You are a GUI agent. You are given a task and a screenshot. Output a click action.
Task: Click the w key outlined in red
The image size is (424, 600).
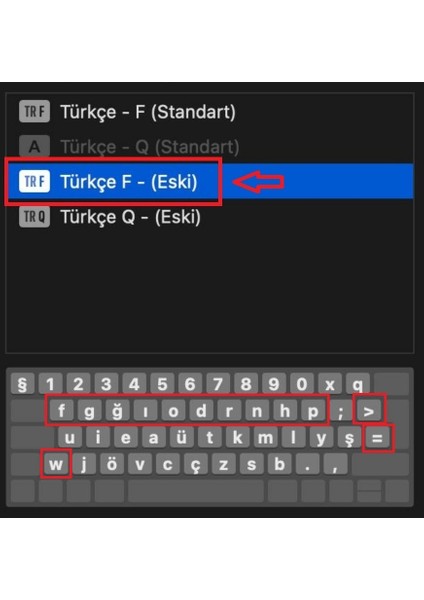pos(56,464)
